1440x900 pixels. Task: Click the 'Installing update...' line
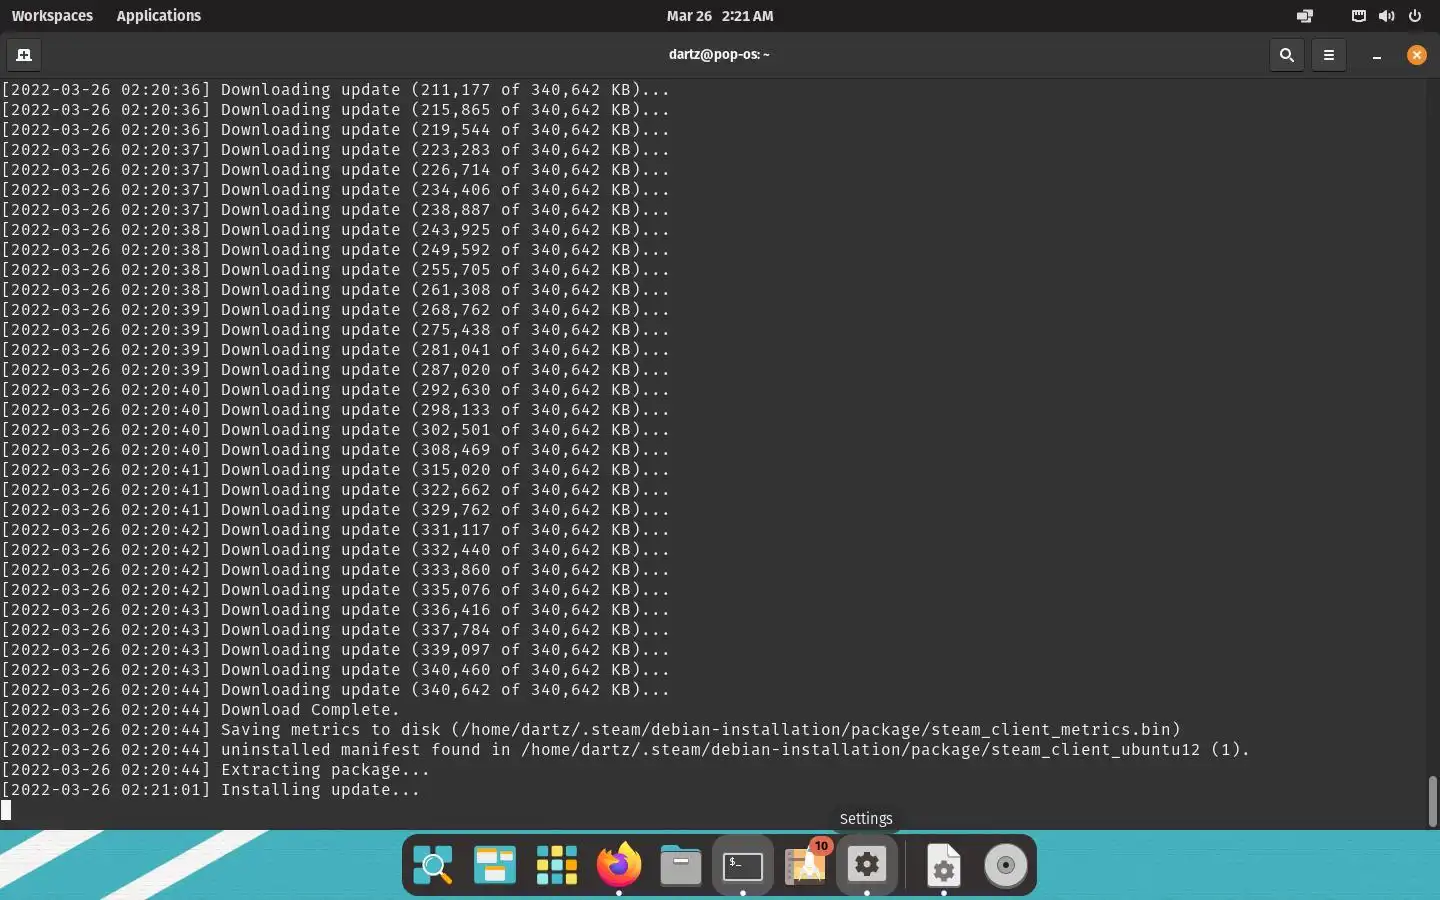click(x=210, y=790)
